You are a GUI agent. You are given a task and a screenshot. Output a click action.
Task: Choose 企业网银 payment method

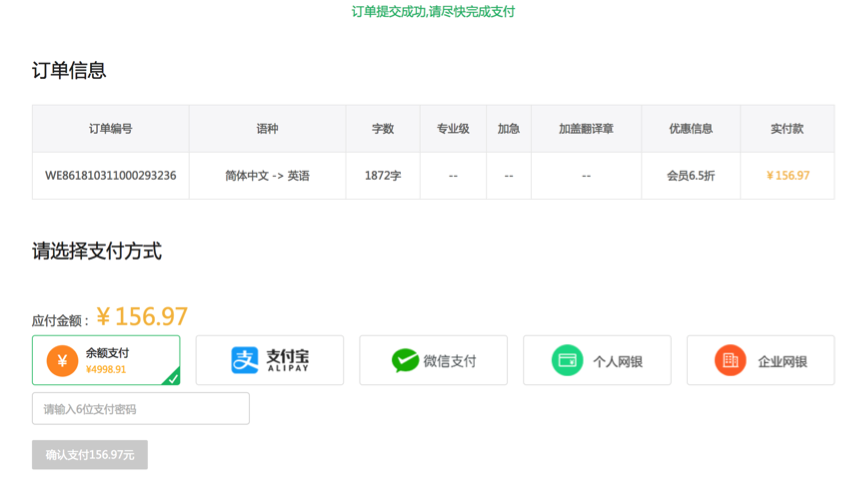pos(761,360)
